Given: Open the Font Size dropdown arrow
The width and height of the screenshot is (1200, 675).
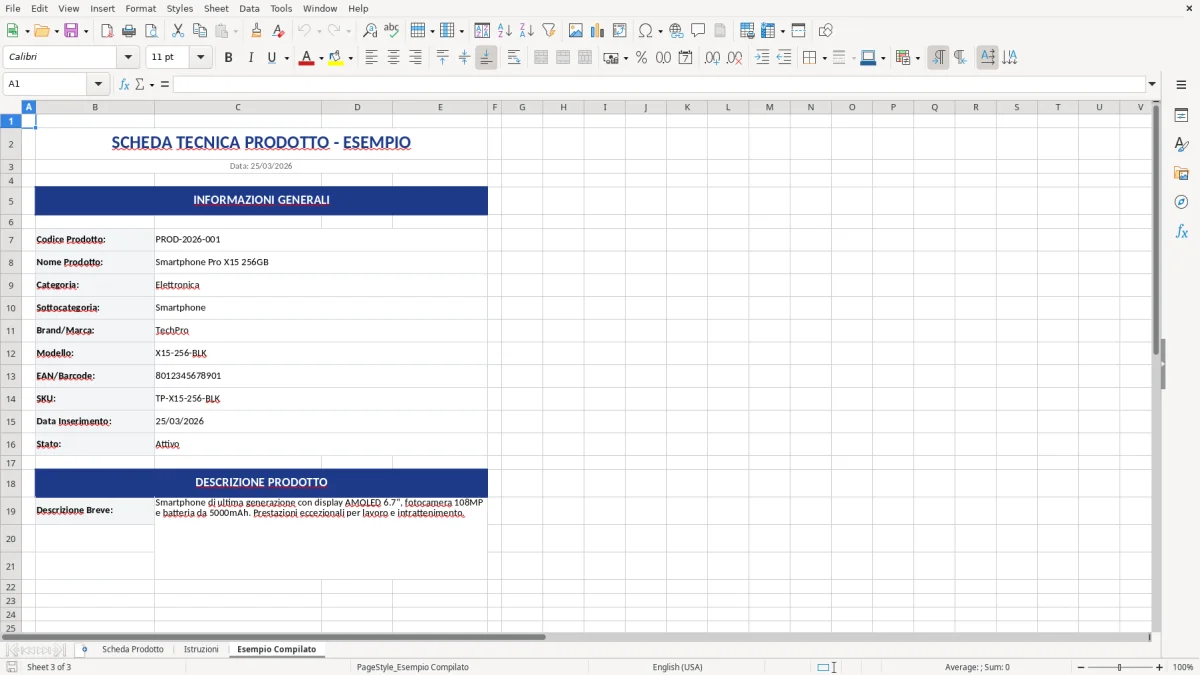Looking at the screenshot, I should pyautogui.click(x=201, y=58).
